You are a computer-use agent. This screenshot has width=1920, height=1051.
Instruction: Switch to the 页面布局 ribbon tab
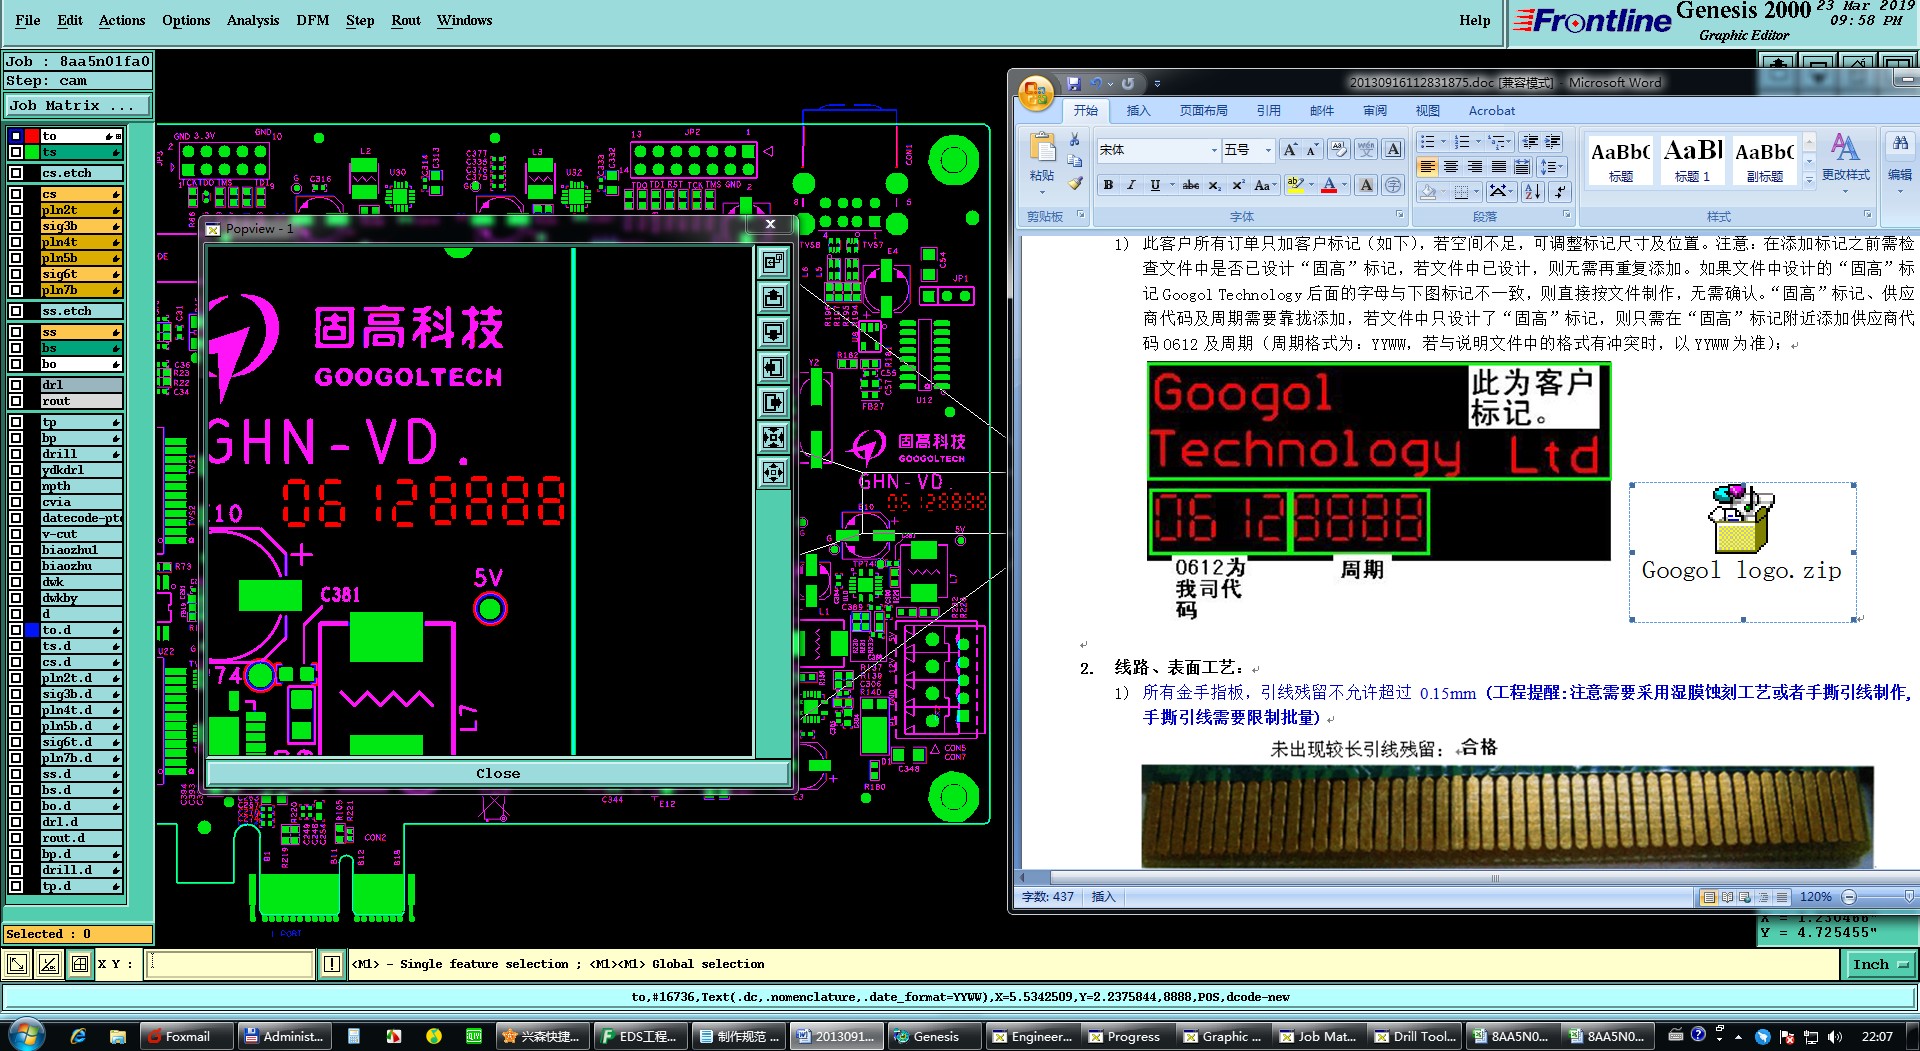pos(1203,111)
